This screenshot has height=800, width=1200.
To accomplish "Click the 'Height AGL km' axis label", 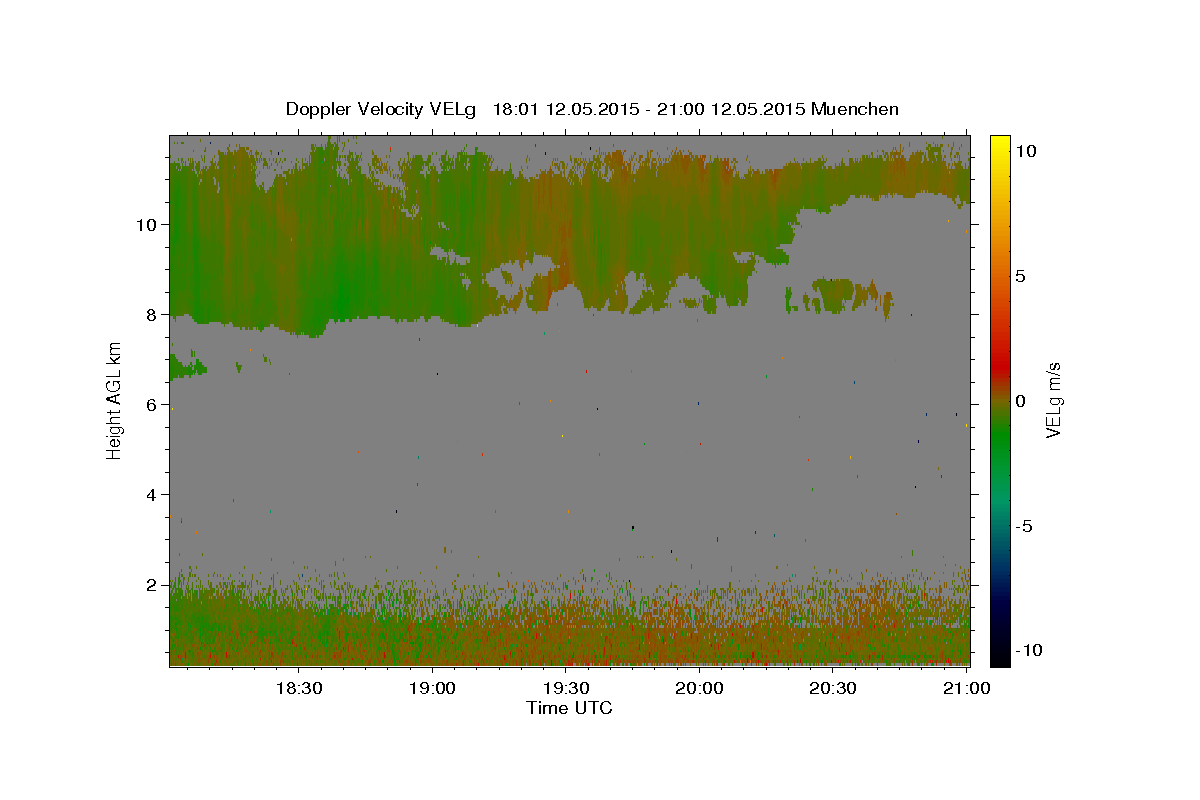I will (x=115, y=400).
